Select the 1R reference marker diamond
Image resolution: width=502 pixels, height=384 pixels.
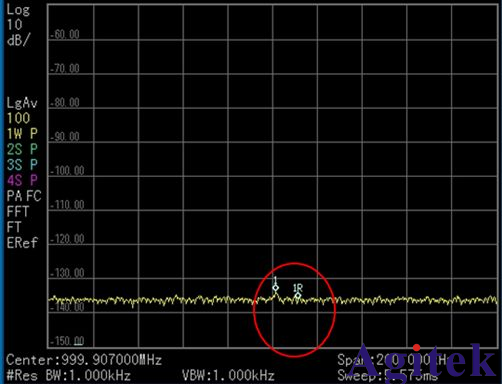298,295
